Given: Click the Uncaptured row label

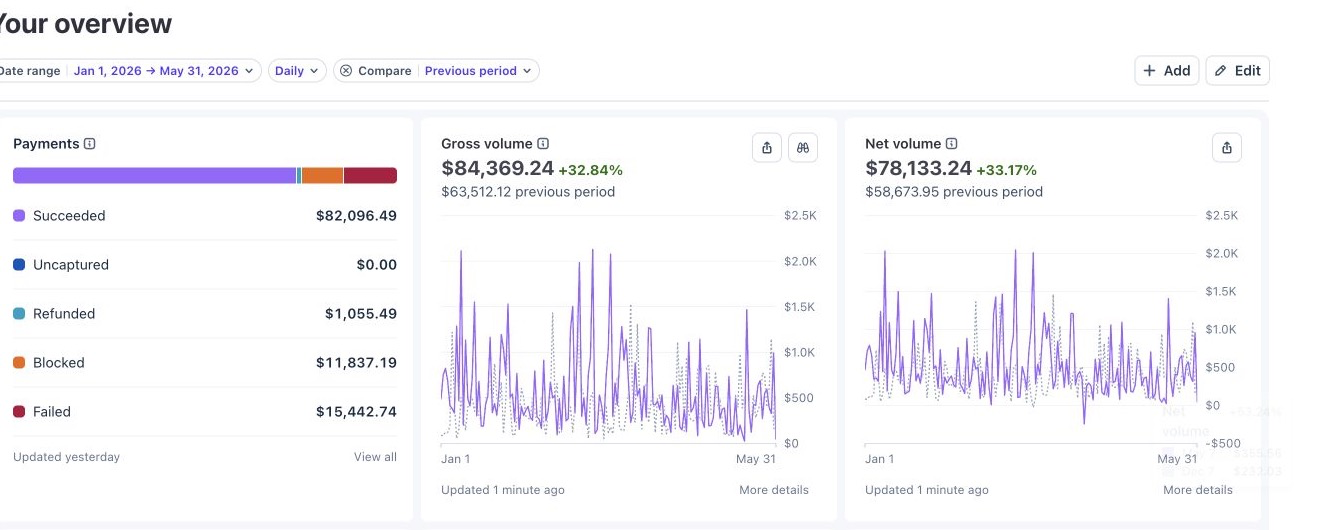Looking at the screenshot, I should [71, 265].
